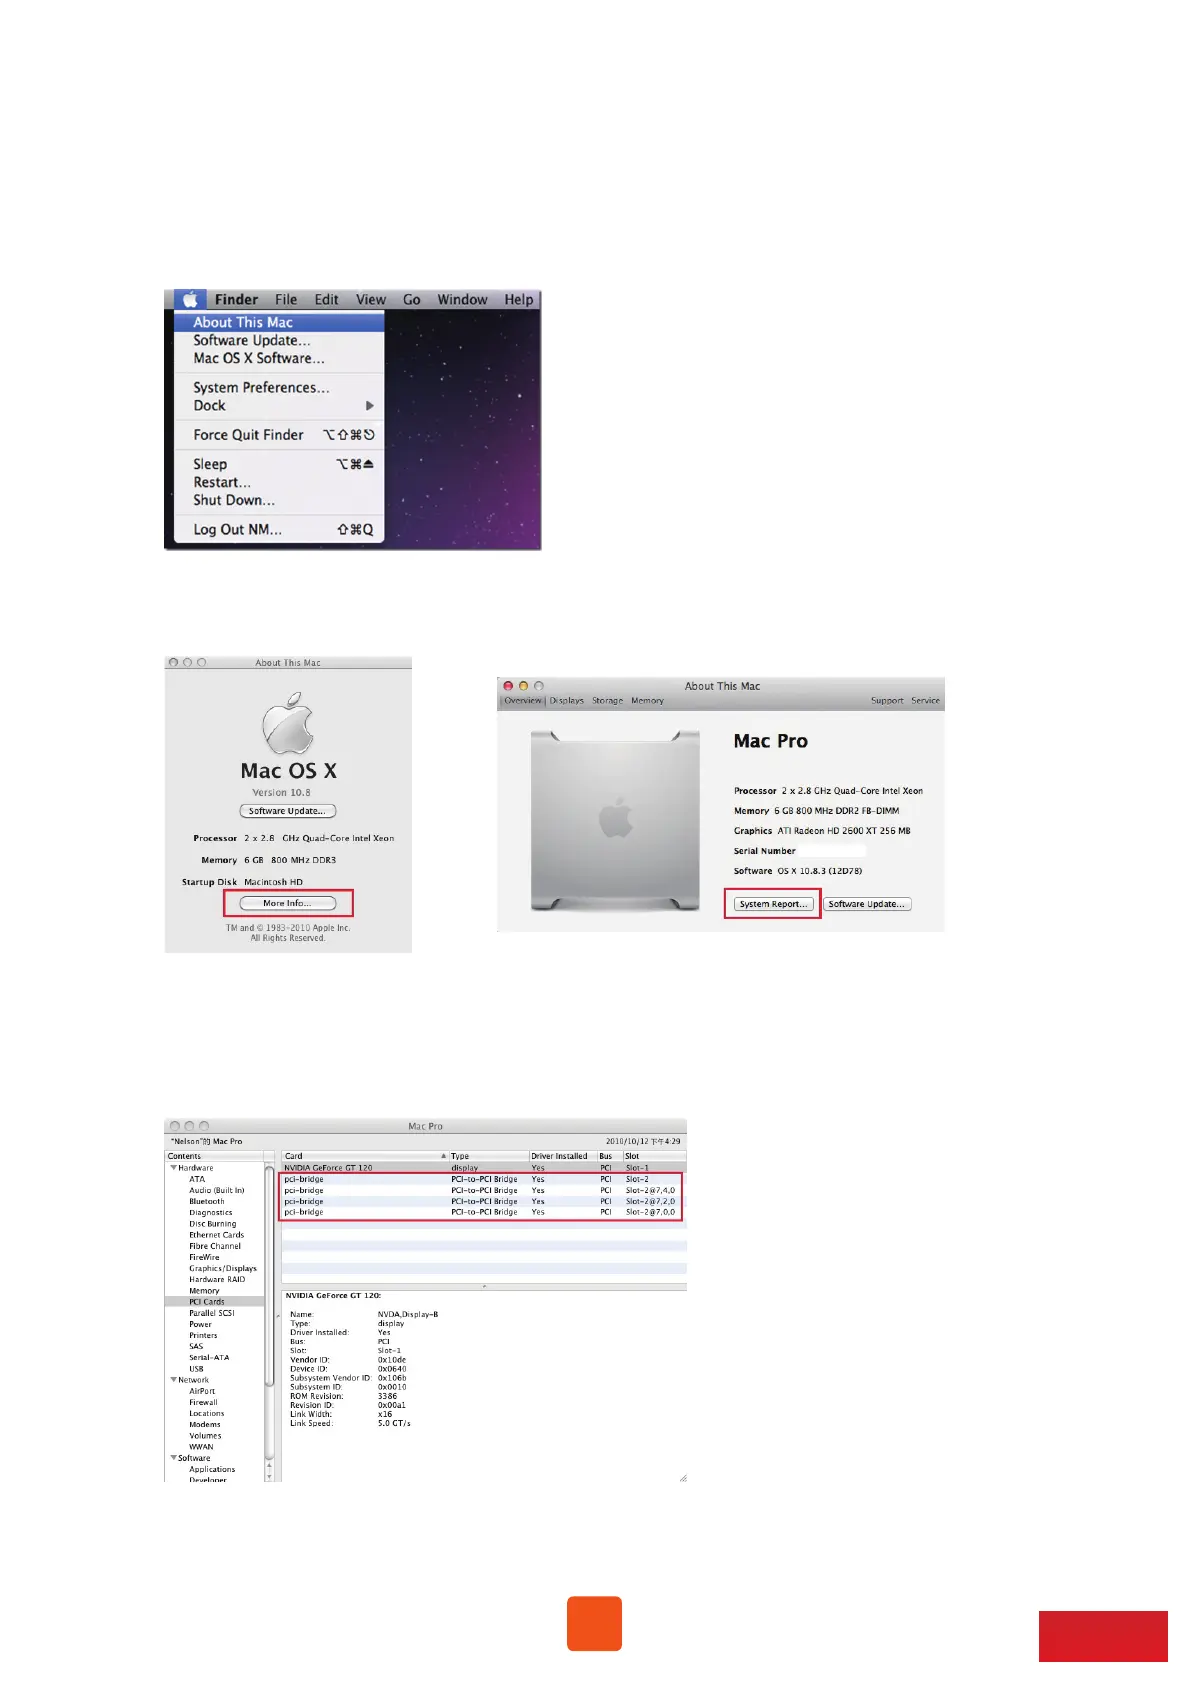Image resolution: width=1191 pixels, height=1684 pixels.
Task: Click Software Update... button under Version 10.8
Action: point(288,811)
